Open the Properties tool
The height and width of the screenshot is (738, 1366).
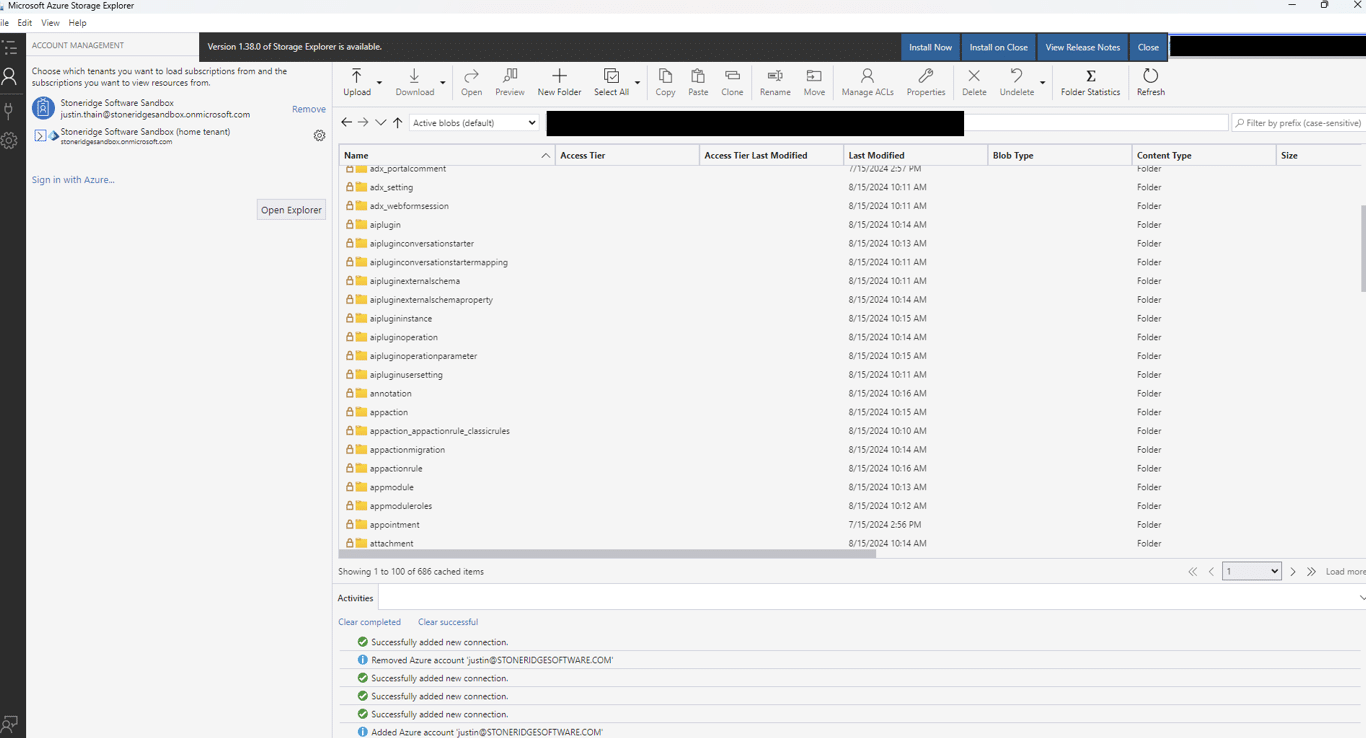(925, 82)
